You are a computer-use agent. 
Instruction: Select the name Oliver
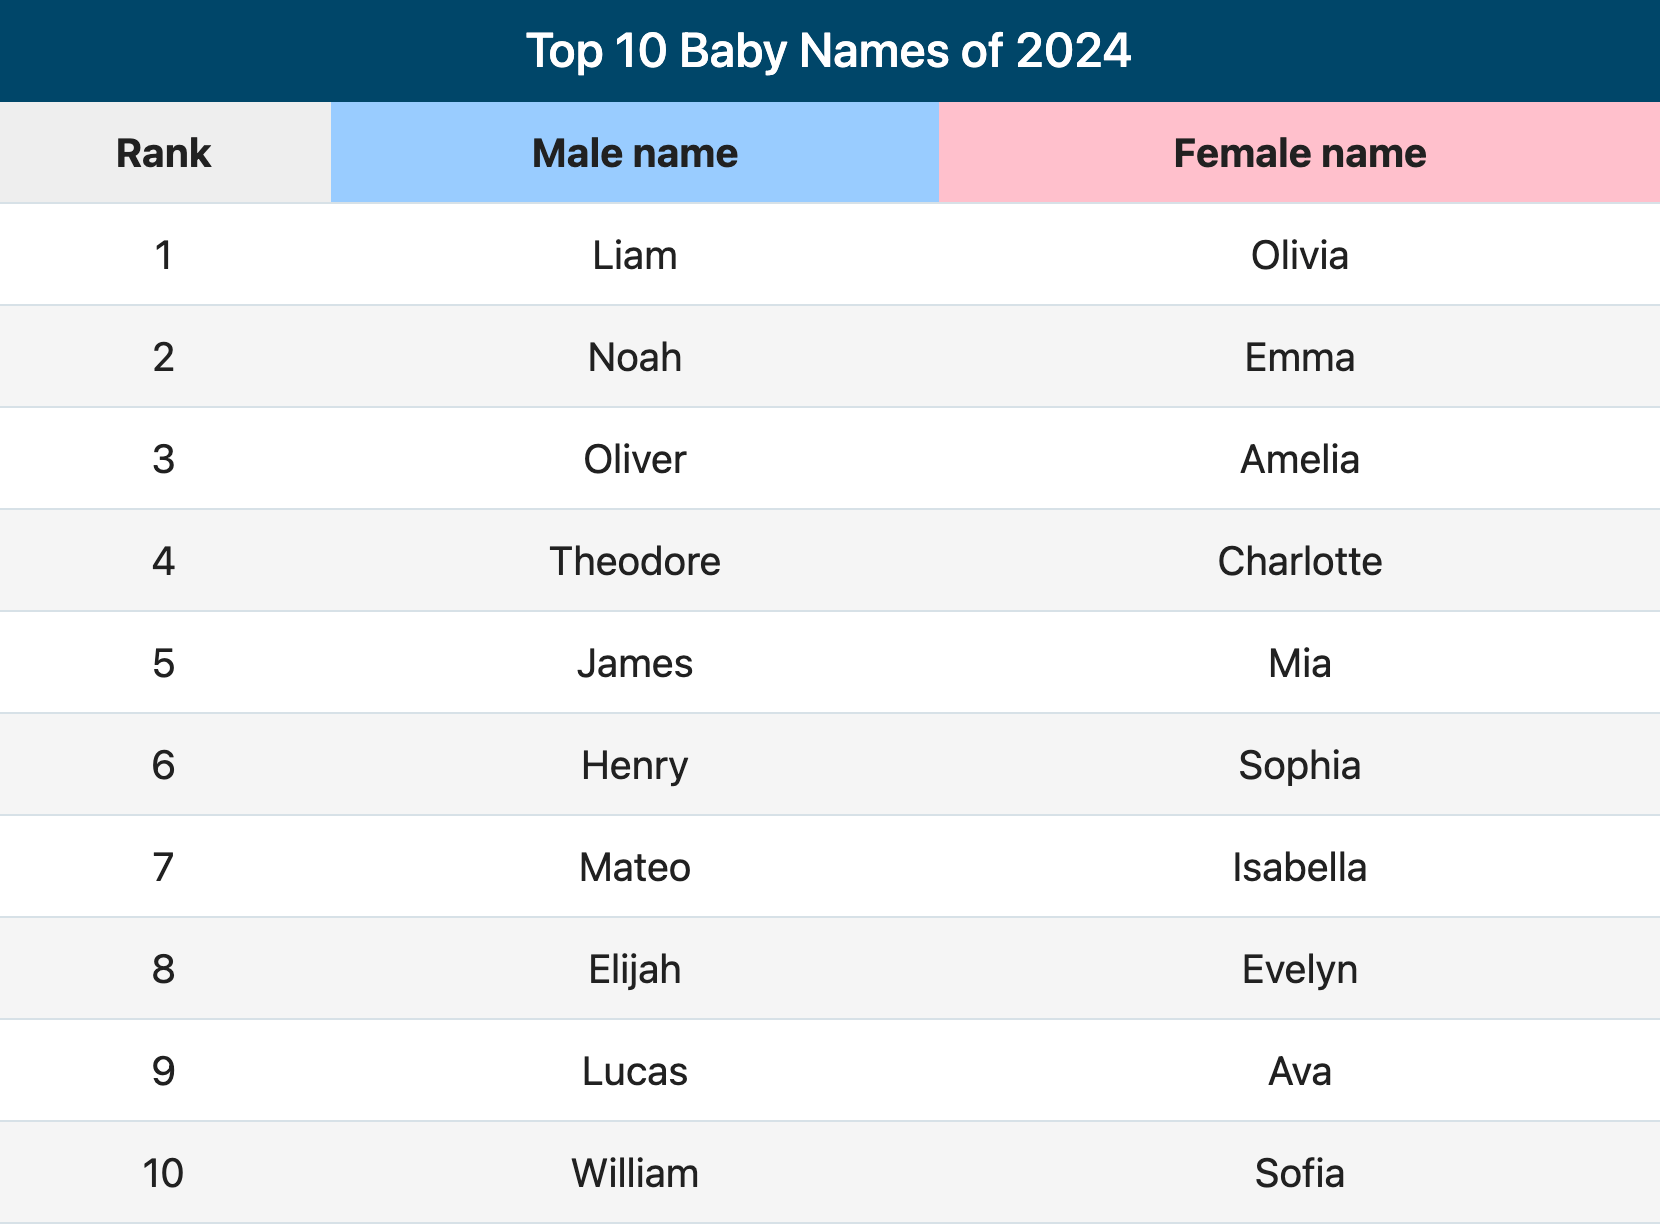tap(635, 459)
